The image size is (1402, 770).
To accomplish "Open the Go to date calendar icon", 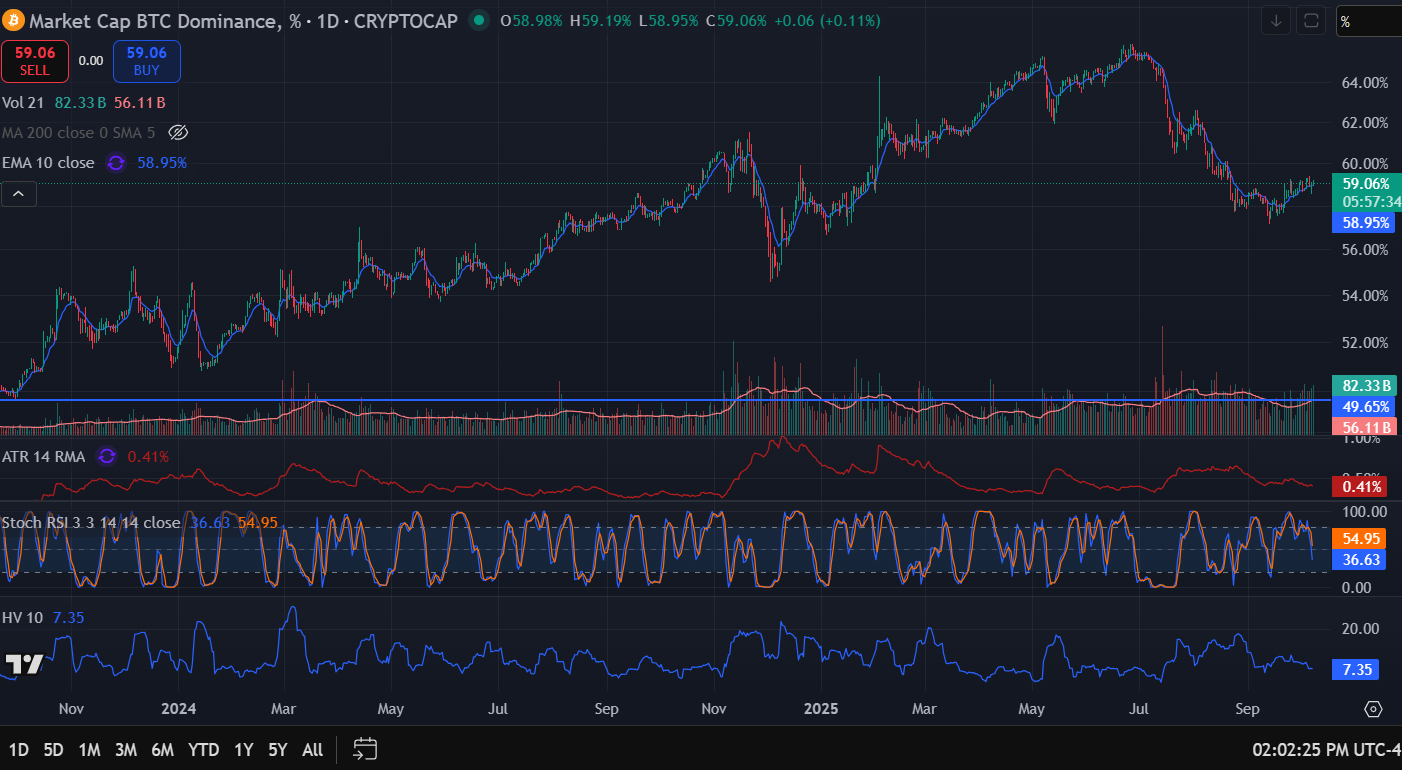I will [x=365, y=749].
